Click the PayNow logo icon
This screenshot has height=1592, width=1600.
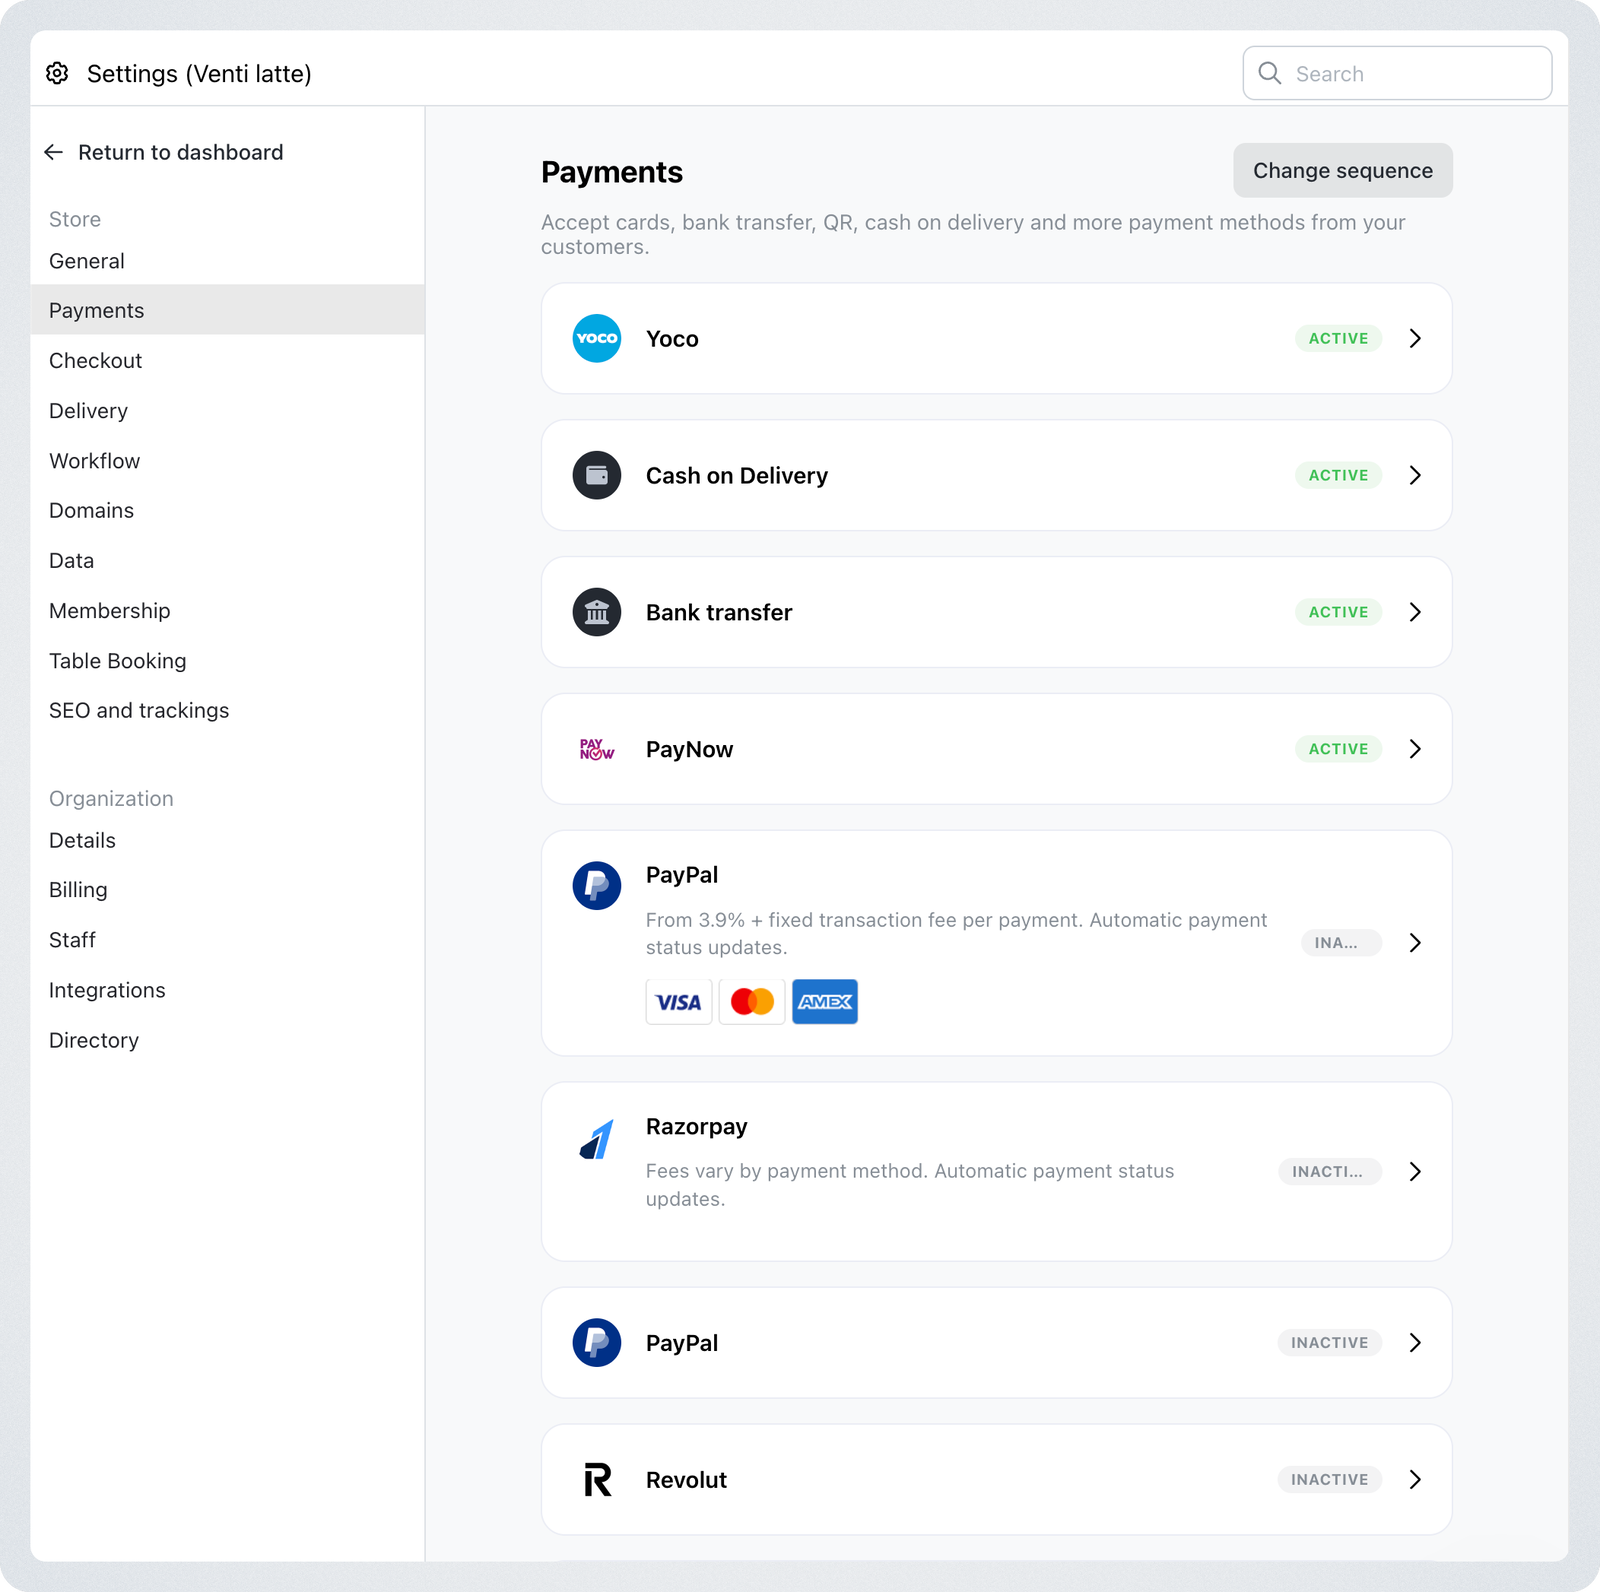tap(597, 749)
